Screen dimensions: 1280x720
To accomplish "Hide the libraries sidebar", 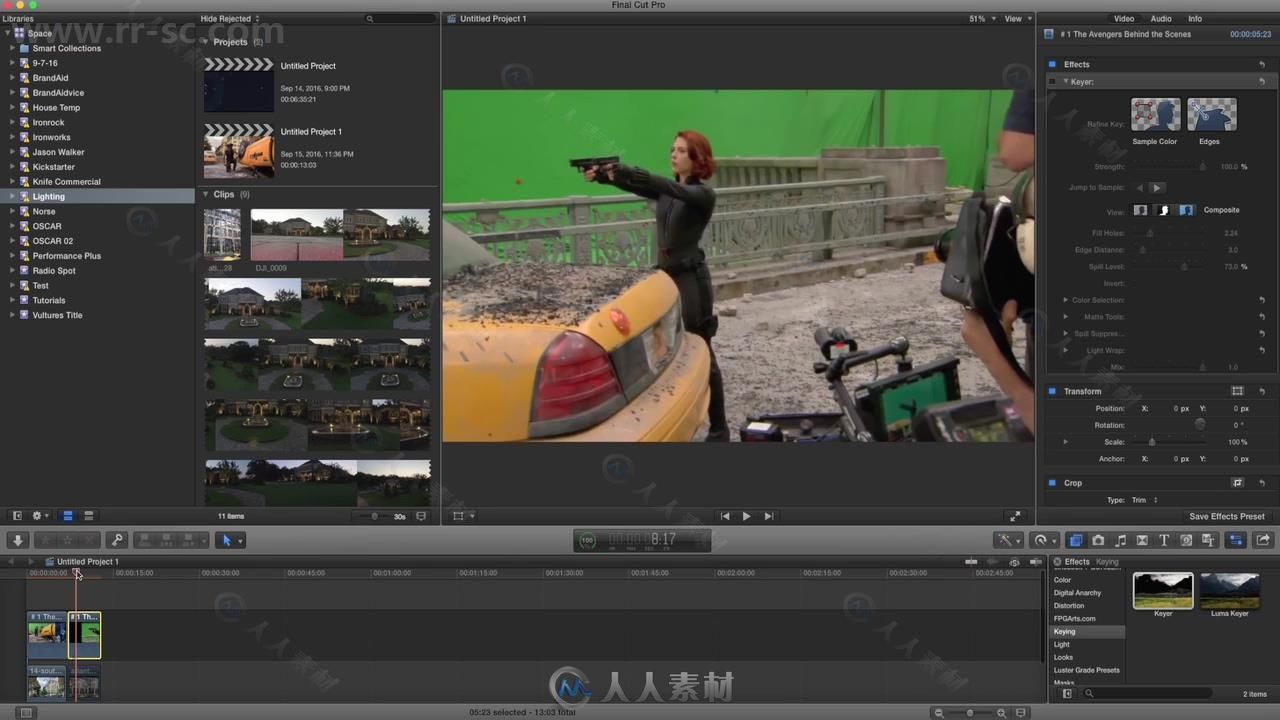I will 17,516.
